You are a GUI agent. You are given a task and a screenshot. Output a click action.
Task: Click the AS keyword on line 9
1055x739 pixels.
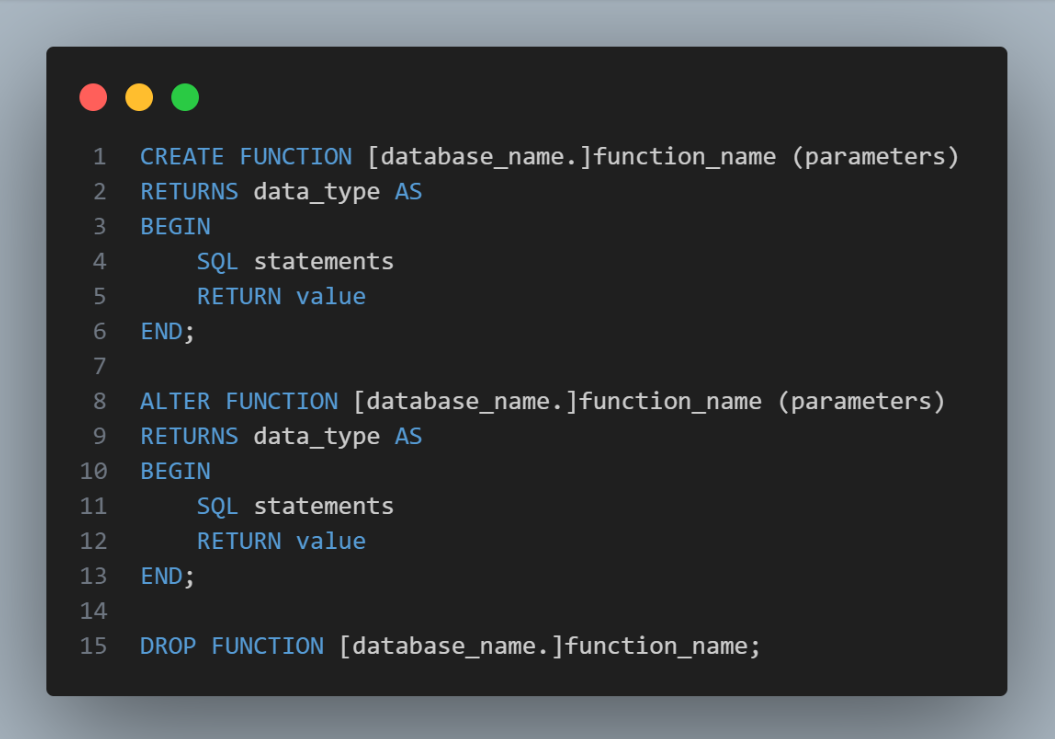point(408,437)
